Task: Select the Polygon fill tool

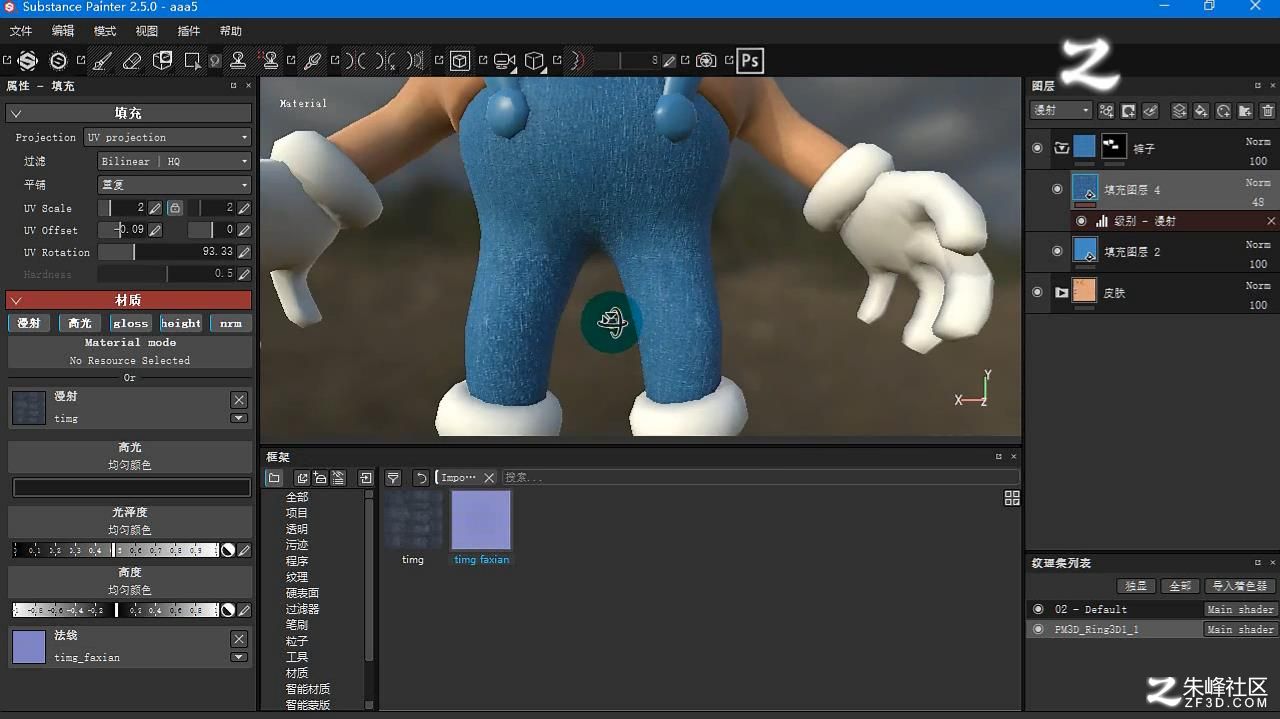Action: coord(192,61)
